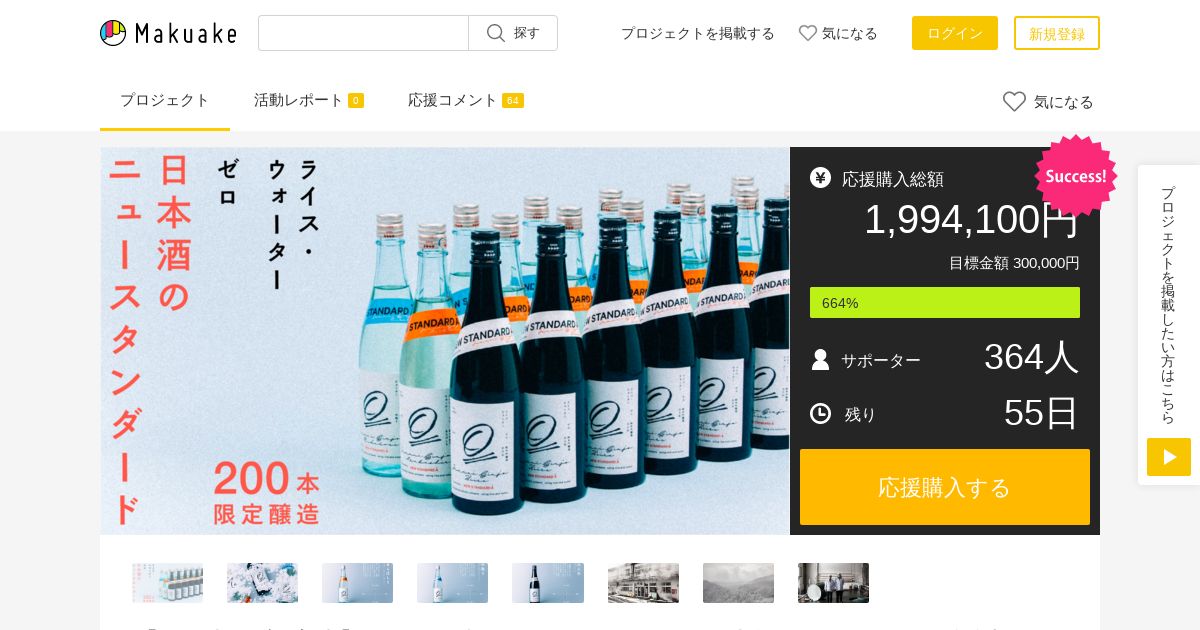Click the yellow play arrow on side panel

click(1169, 457)
